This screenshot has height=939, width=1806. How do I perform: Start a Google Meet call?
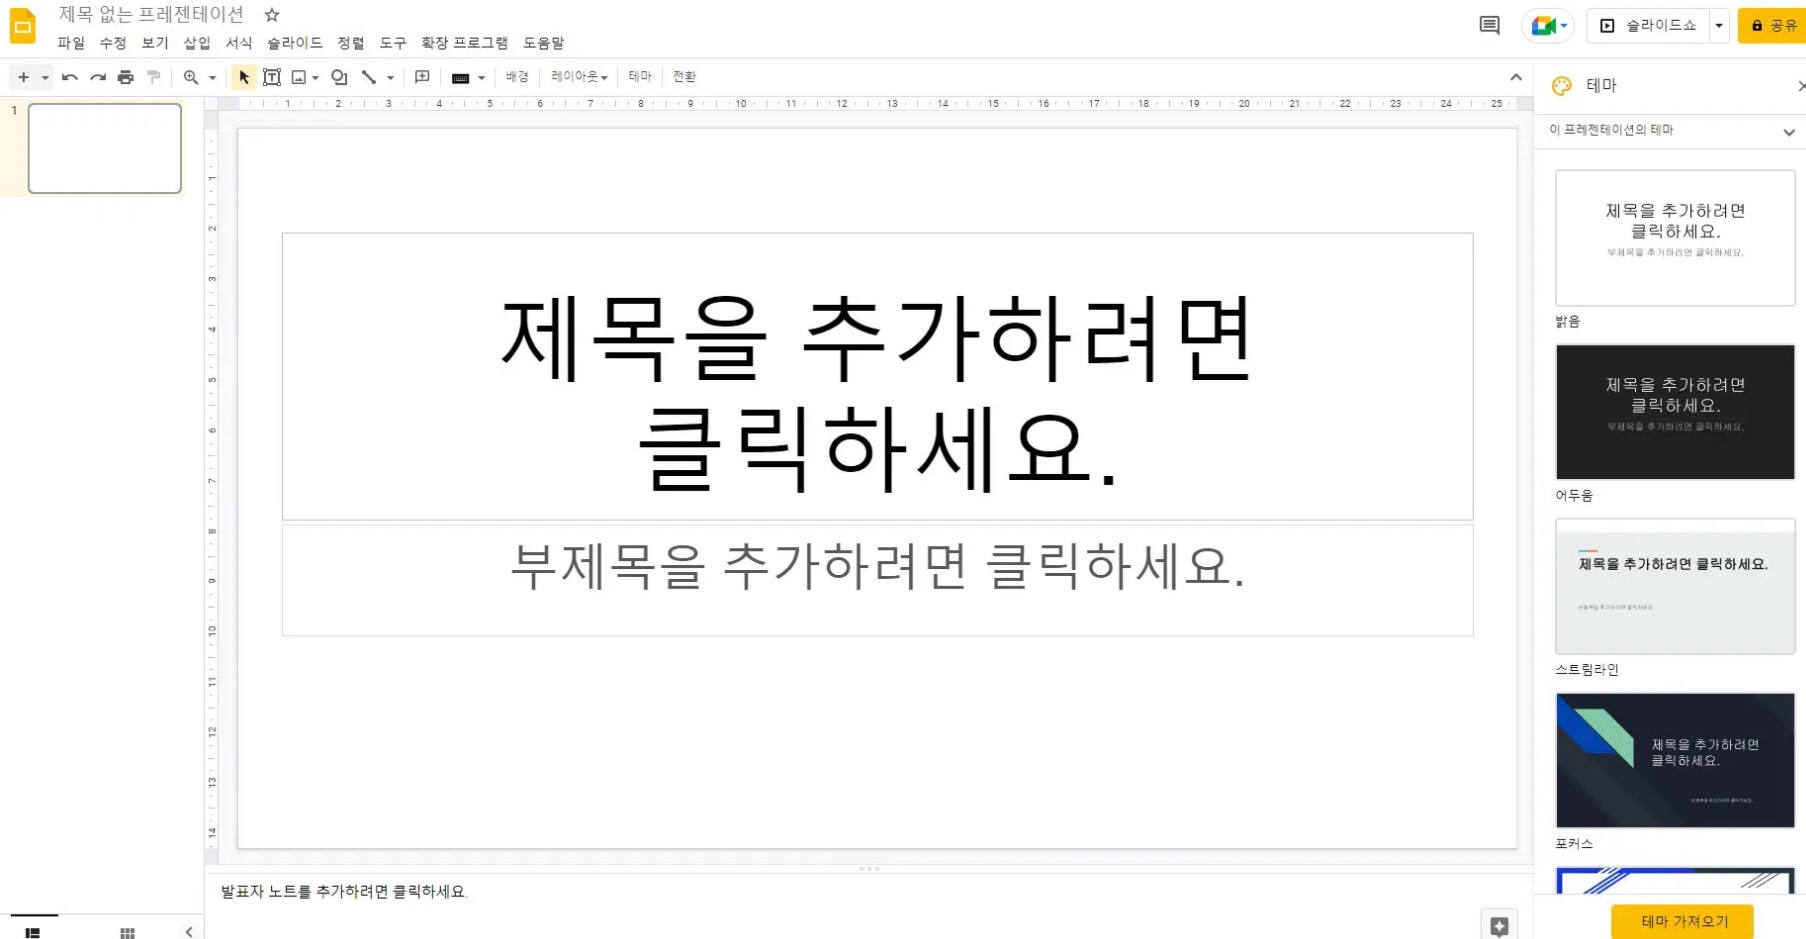(1542, 26)
